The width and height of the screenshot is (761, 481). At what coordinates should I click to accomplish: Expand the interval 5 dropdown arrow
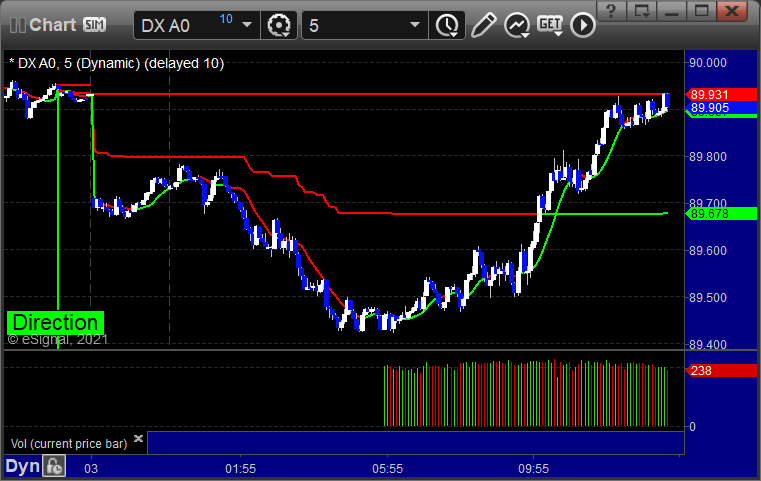(414, 24)
